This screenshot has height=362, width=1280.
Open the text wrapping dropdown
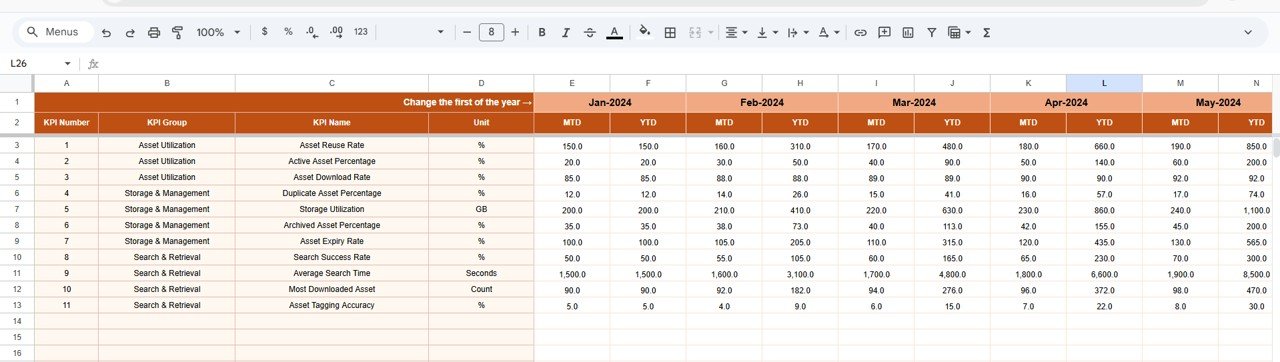click(797, 32)
